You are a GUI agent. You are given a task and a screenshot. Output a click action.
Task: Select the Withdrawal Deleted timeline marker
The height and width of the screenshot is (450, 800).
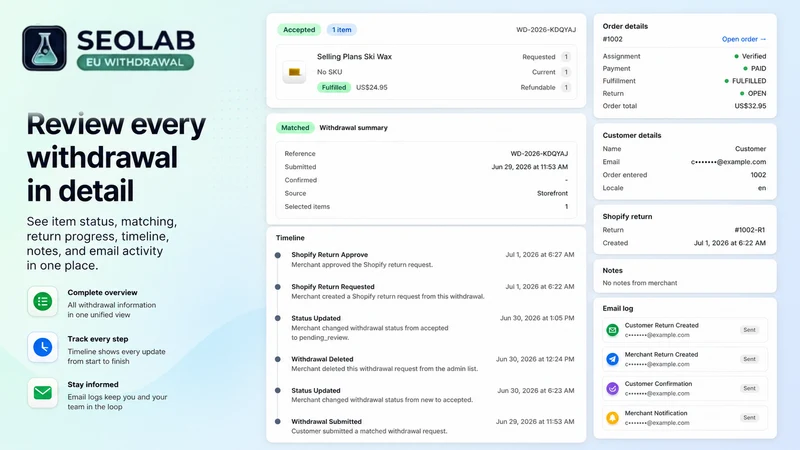(x=278, y=359)
